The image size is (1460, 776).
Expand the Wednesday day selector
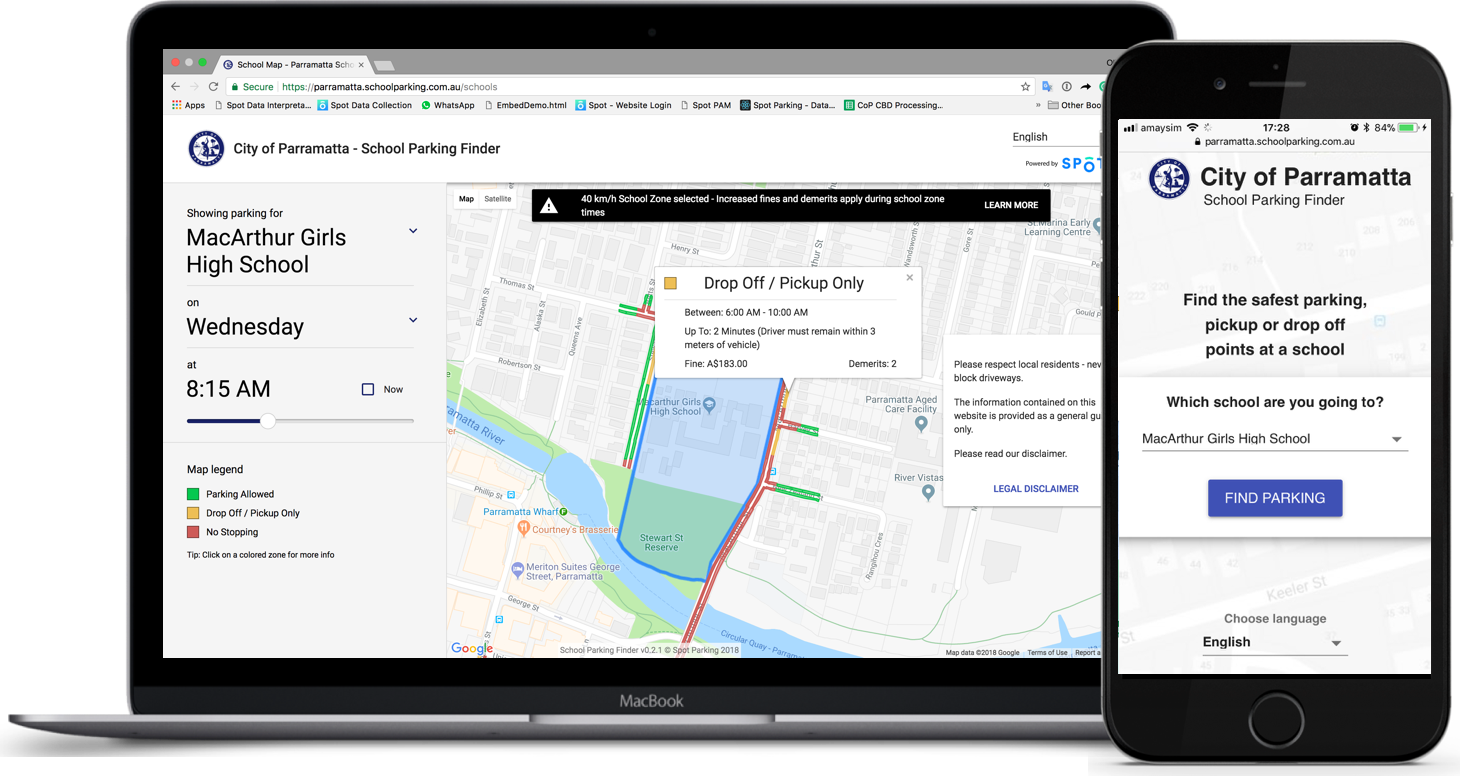tap(413, 320)
